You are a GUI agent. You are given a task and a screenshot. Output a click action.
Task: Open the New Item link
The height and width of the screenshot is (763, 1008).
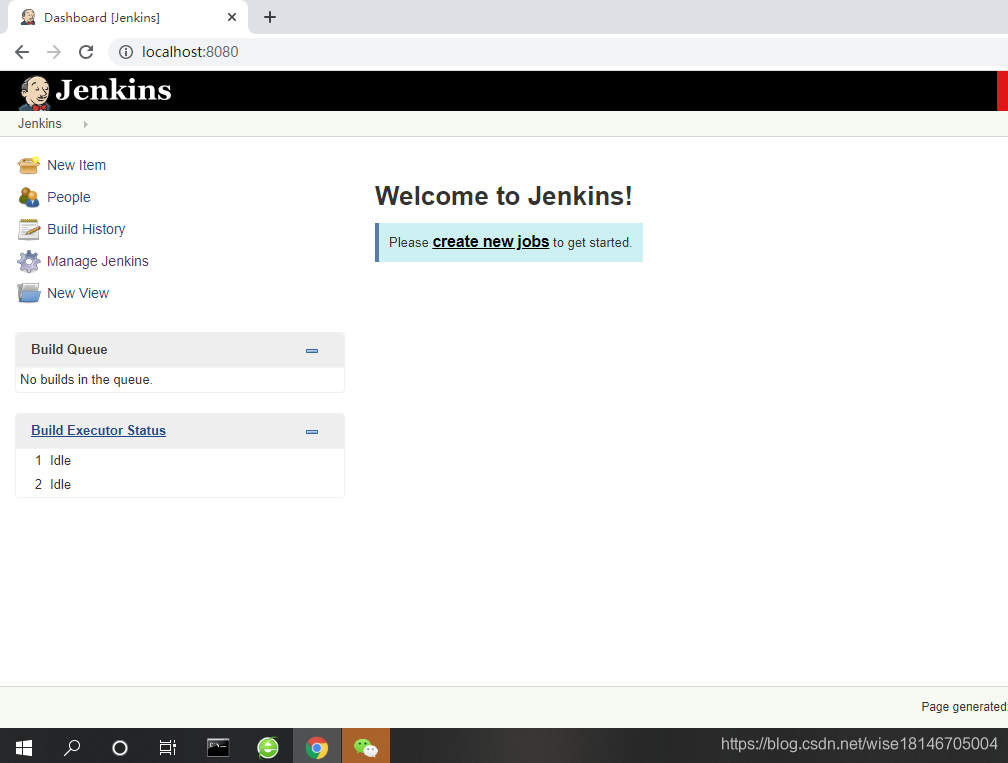click(76, 165)
